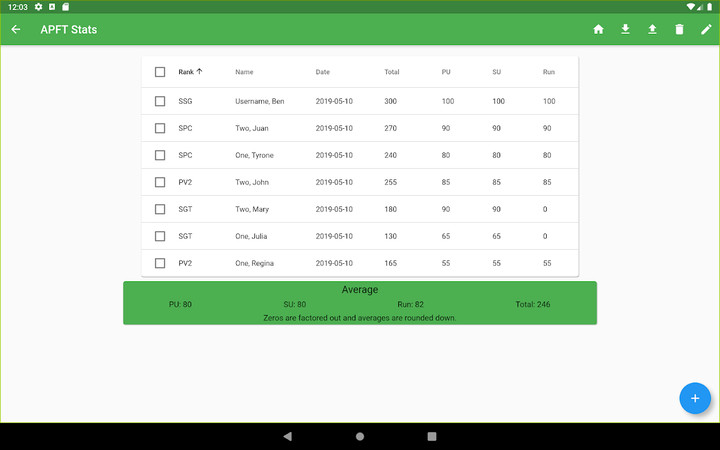Click the download icon in toolbar

click(625, 29)
